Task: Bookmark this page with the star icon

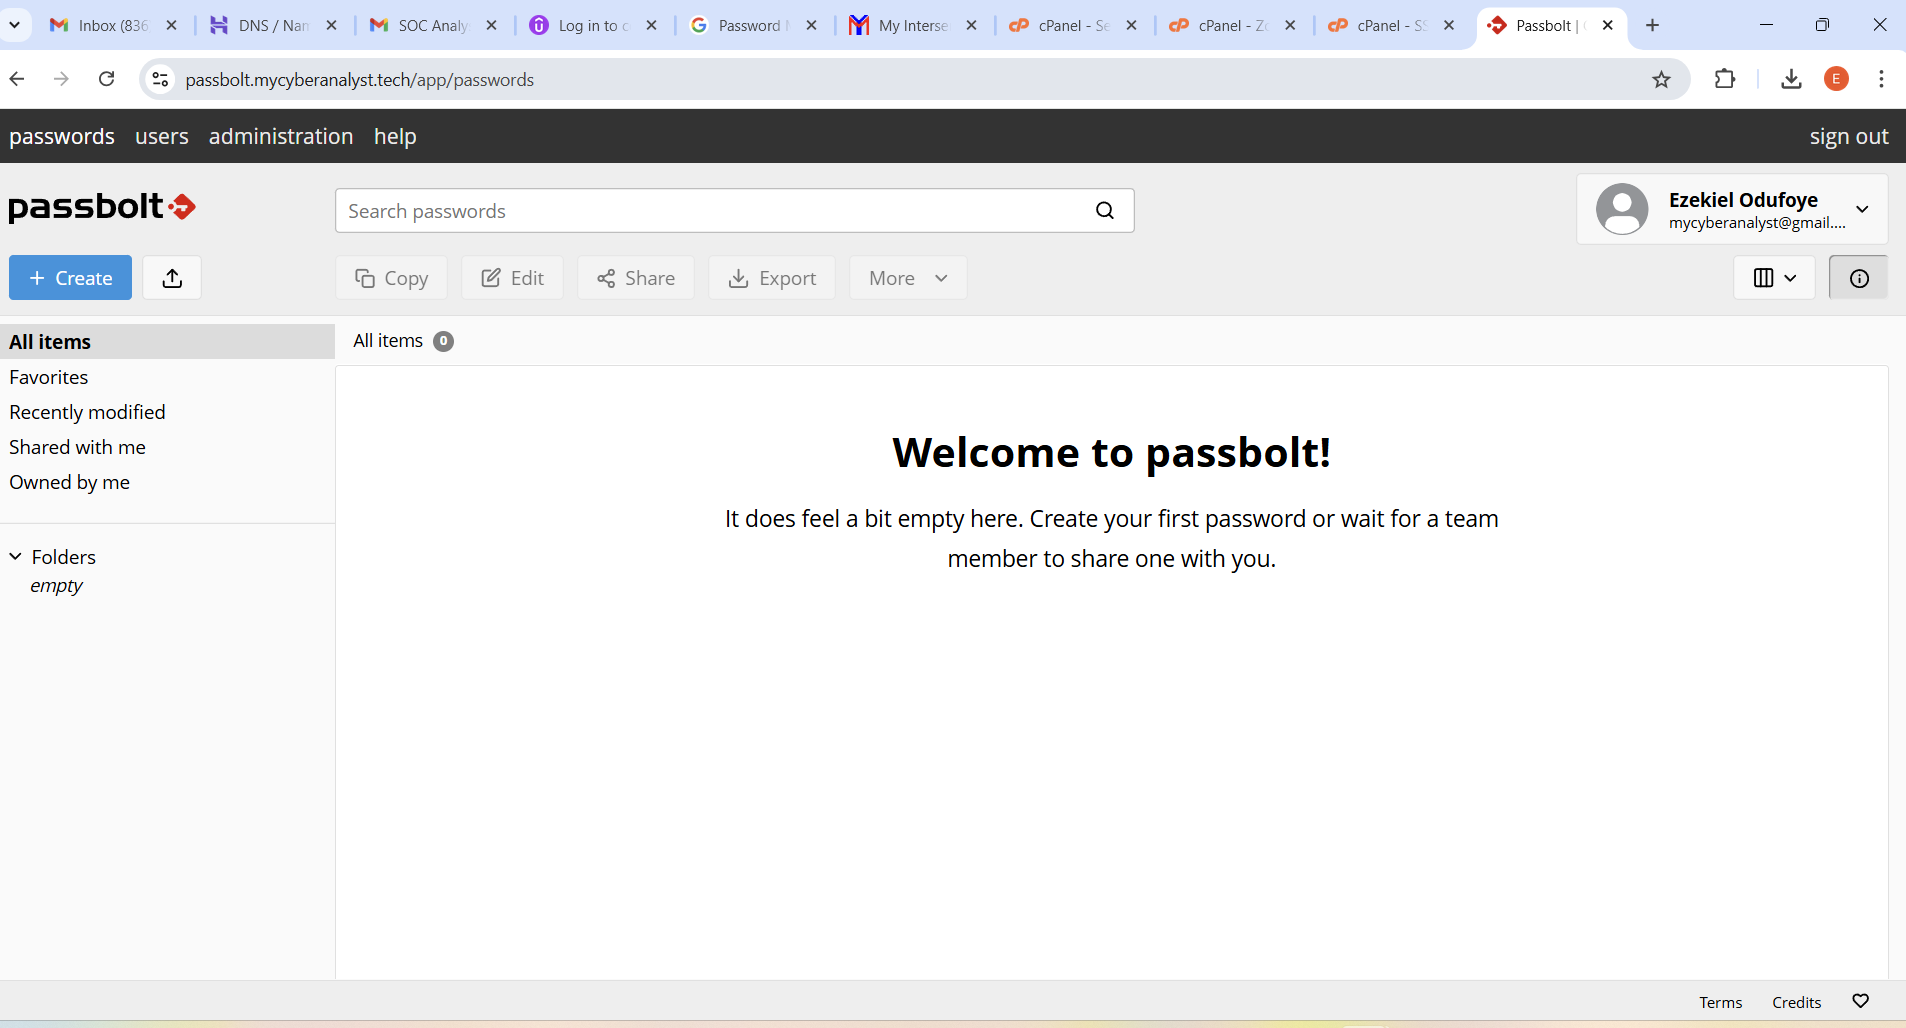Action: coord(1661,79)
